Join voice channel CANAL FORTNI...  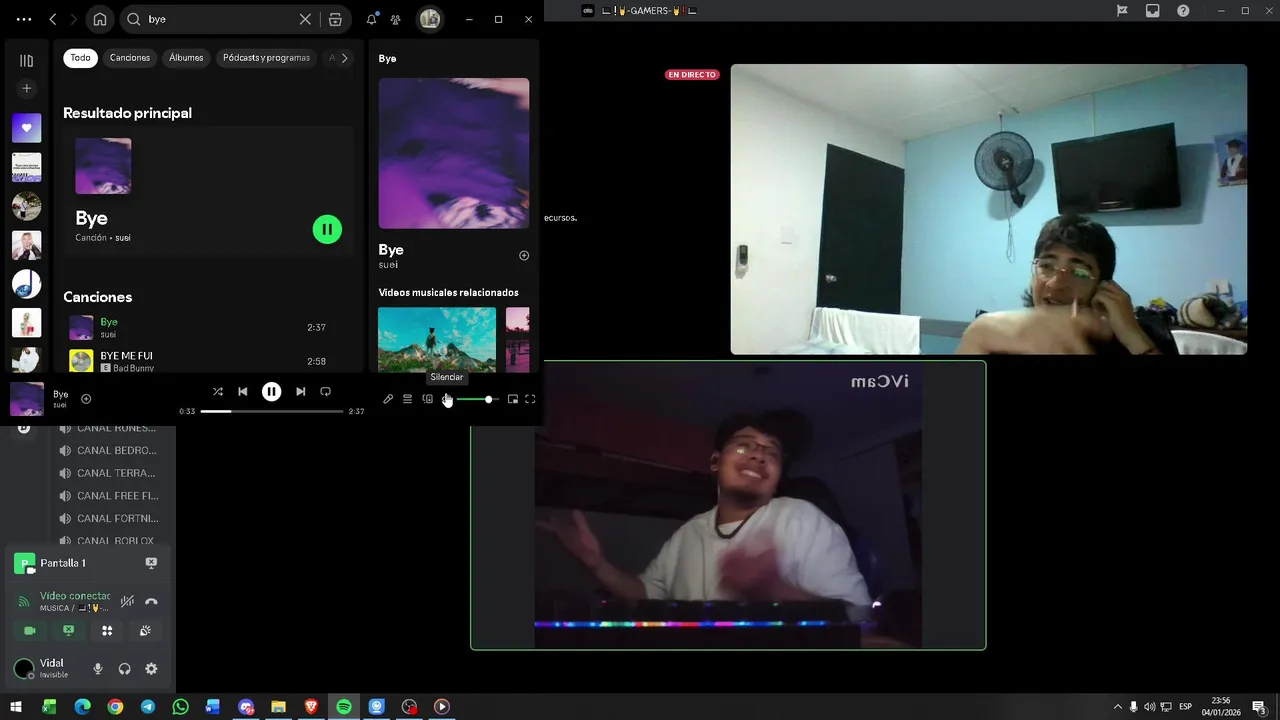tap(108, 518)
